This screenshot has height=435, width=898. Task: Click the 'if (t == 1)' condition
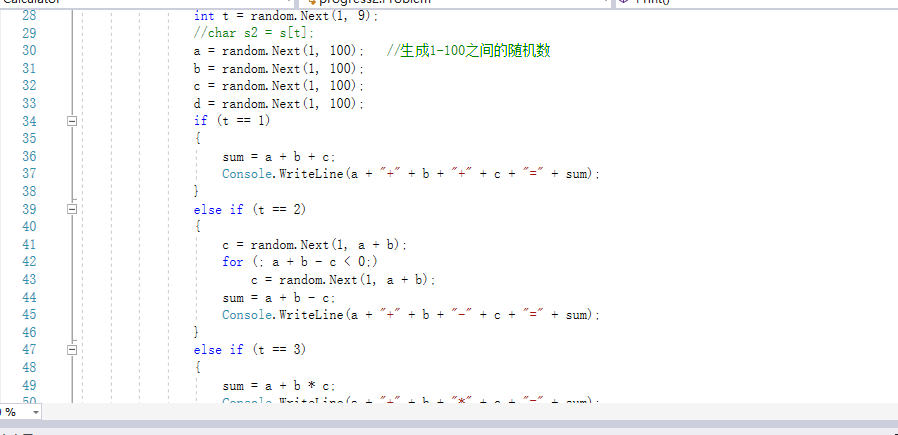pyautogui.click(x=232, y=121)
